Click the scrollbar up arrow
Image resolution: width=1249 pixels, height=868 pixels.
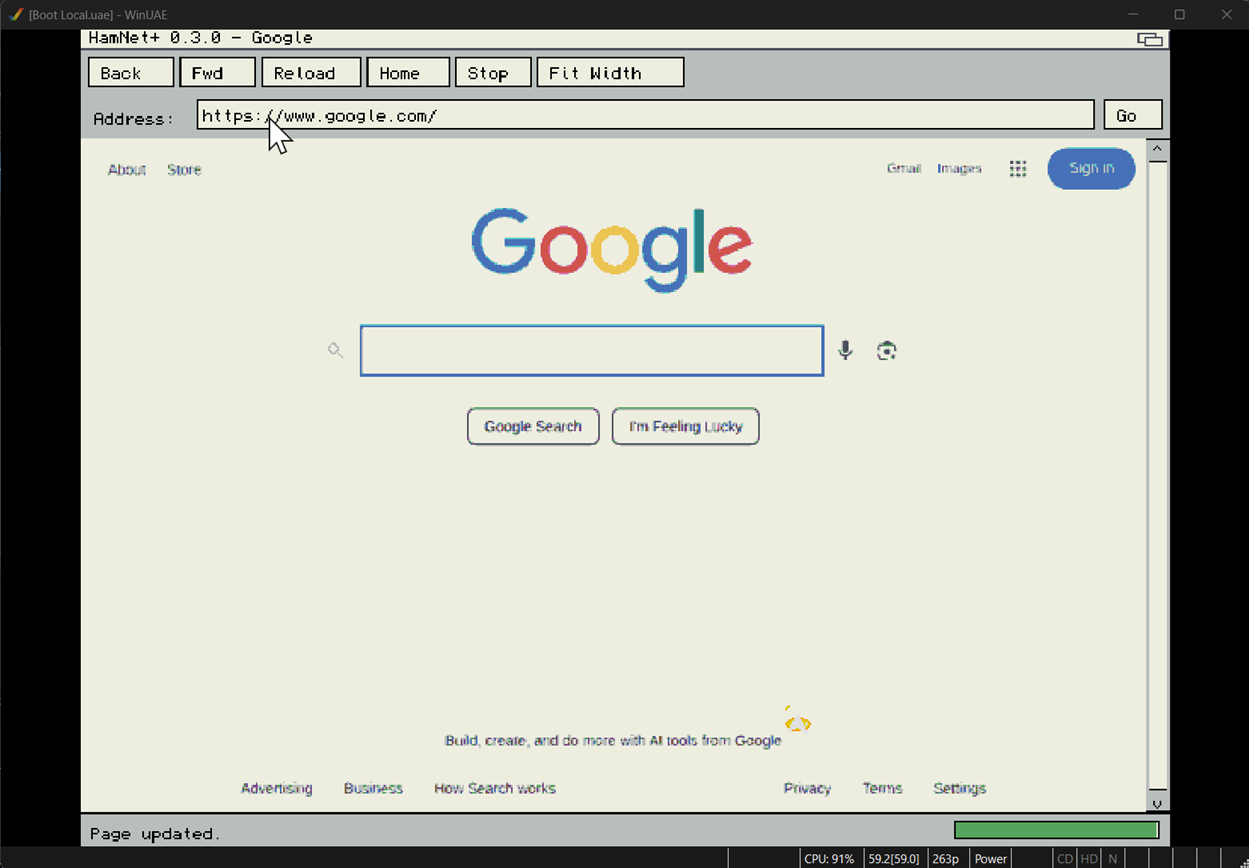pyautogui.click(x=1158, y=150)
